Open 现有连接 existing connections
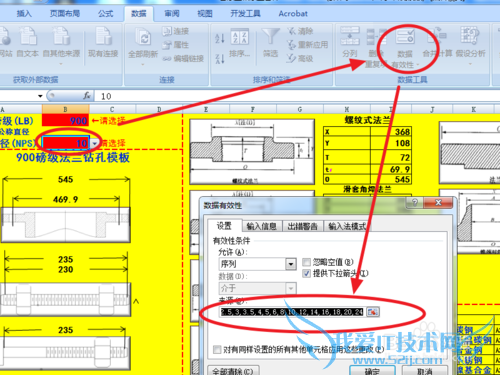Screen dimensions: 500x375 coord(103,42)
